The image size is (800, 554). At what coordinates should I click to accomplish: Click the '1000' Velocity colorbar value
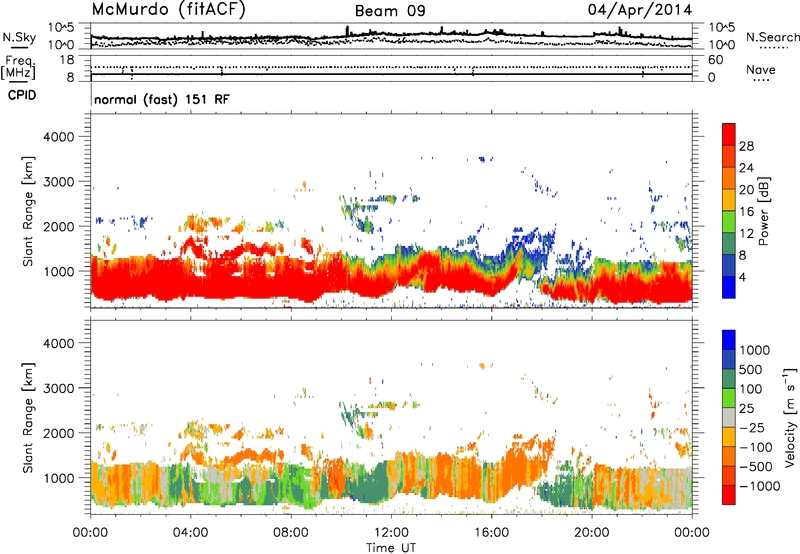coord(754,350)
